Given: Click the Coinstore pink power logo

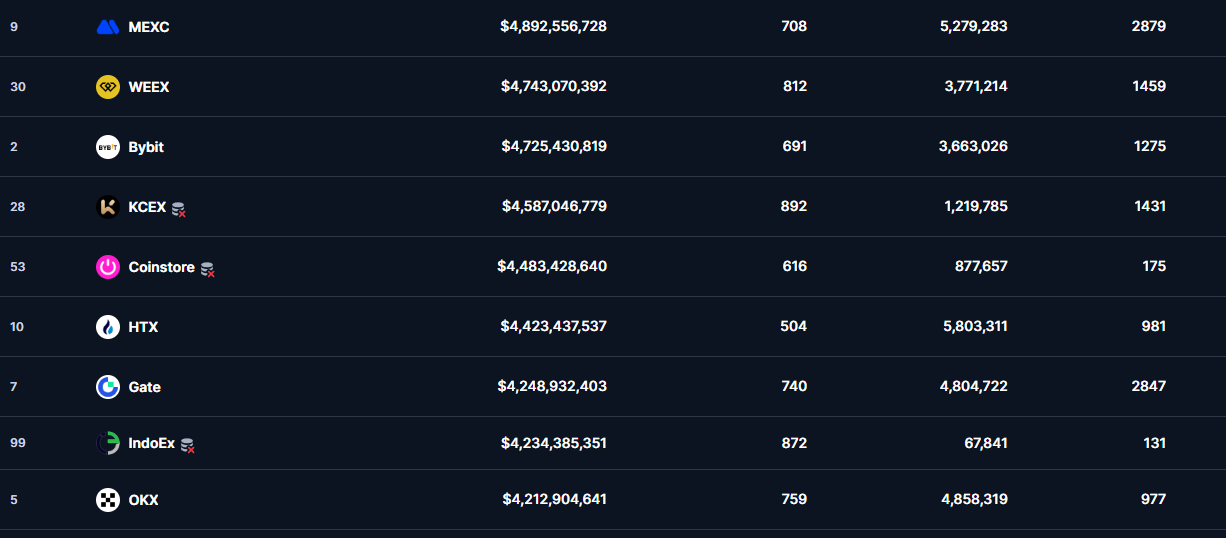Looking at the screenshot, I should (108, 267).
